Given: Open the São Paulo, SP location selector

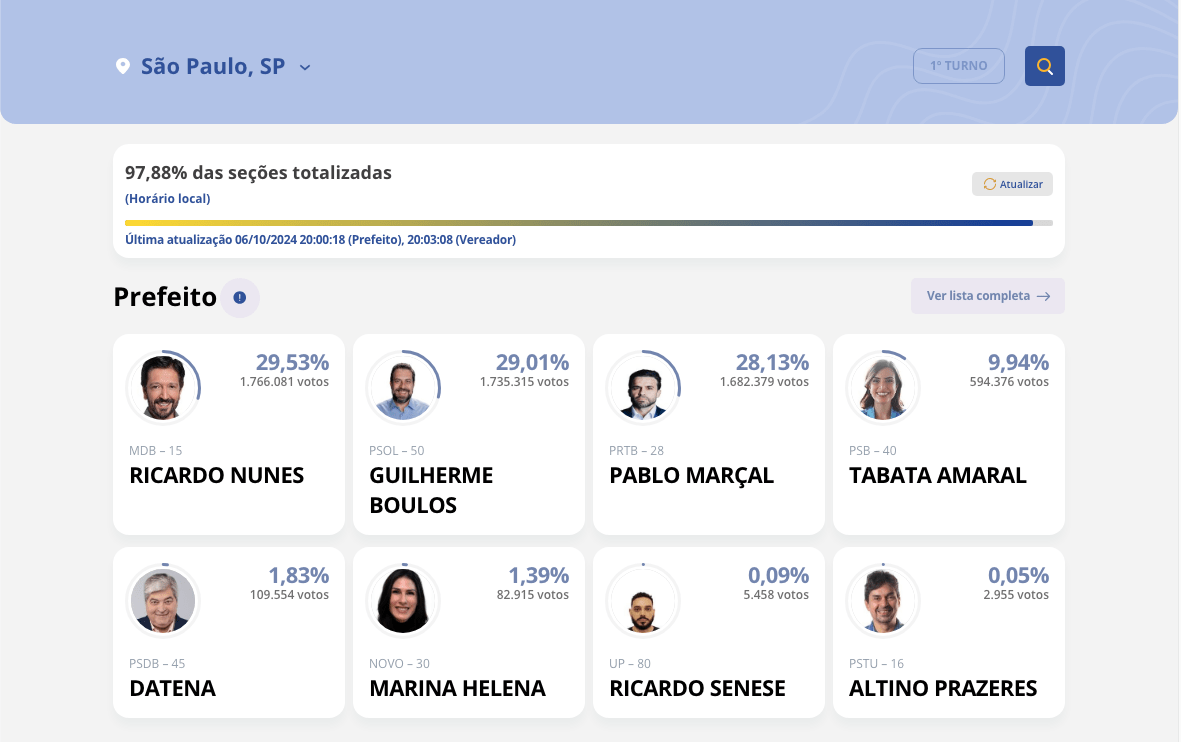Looking at the screenshot, I should click(213, 67).
